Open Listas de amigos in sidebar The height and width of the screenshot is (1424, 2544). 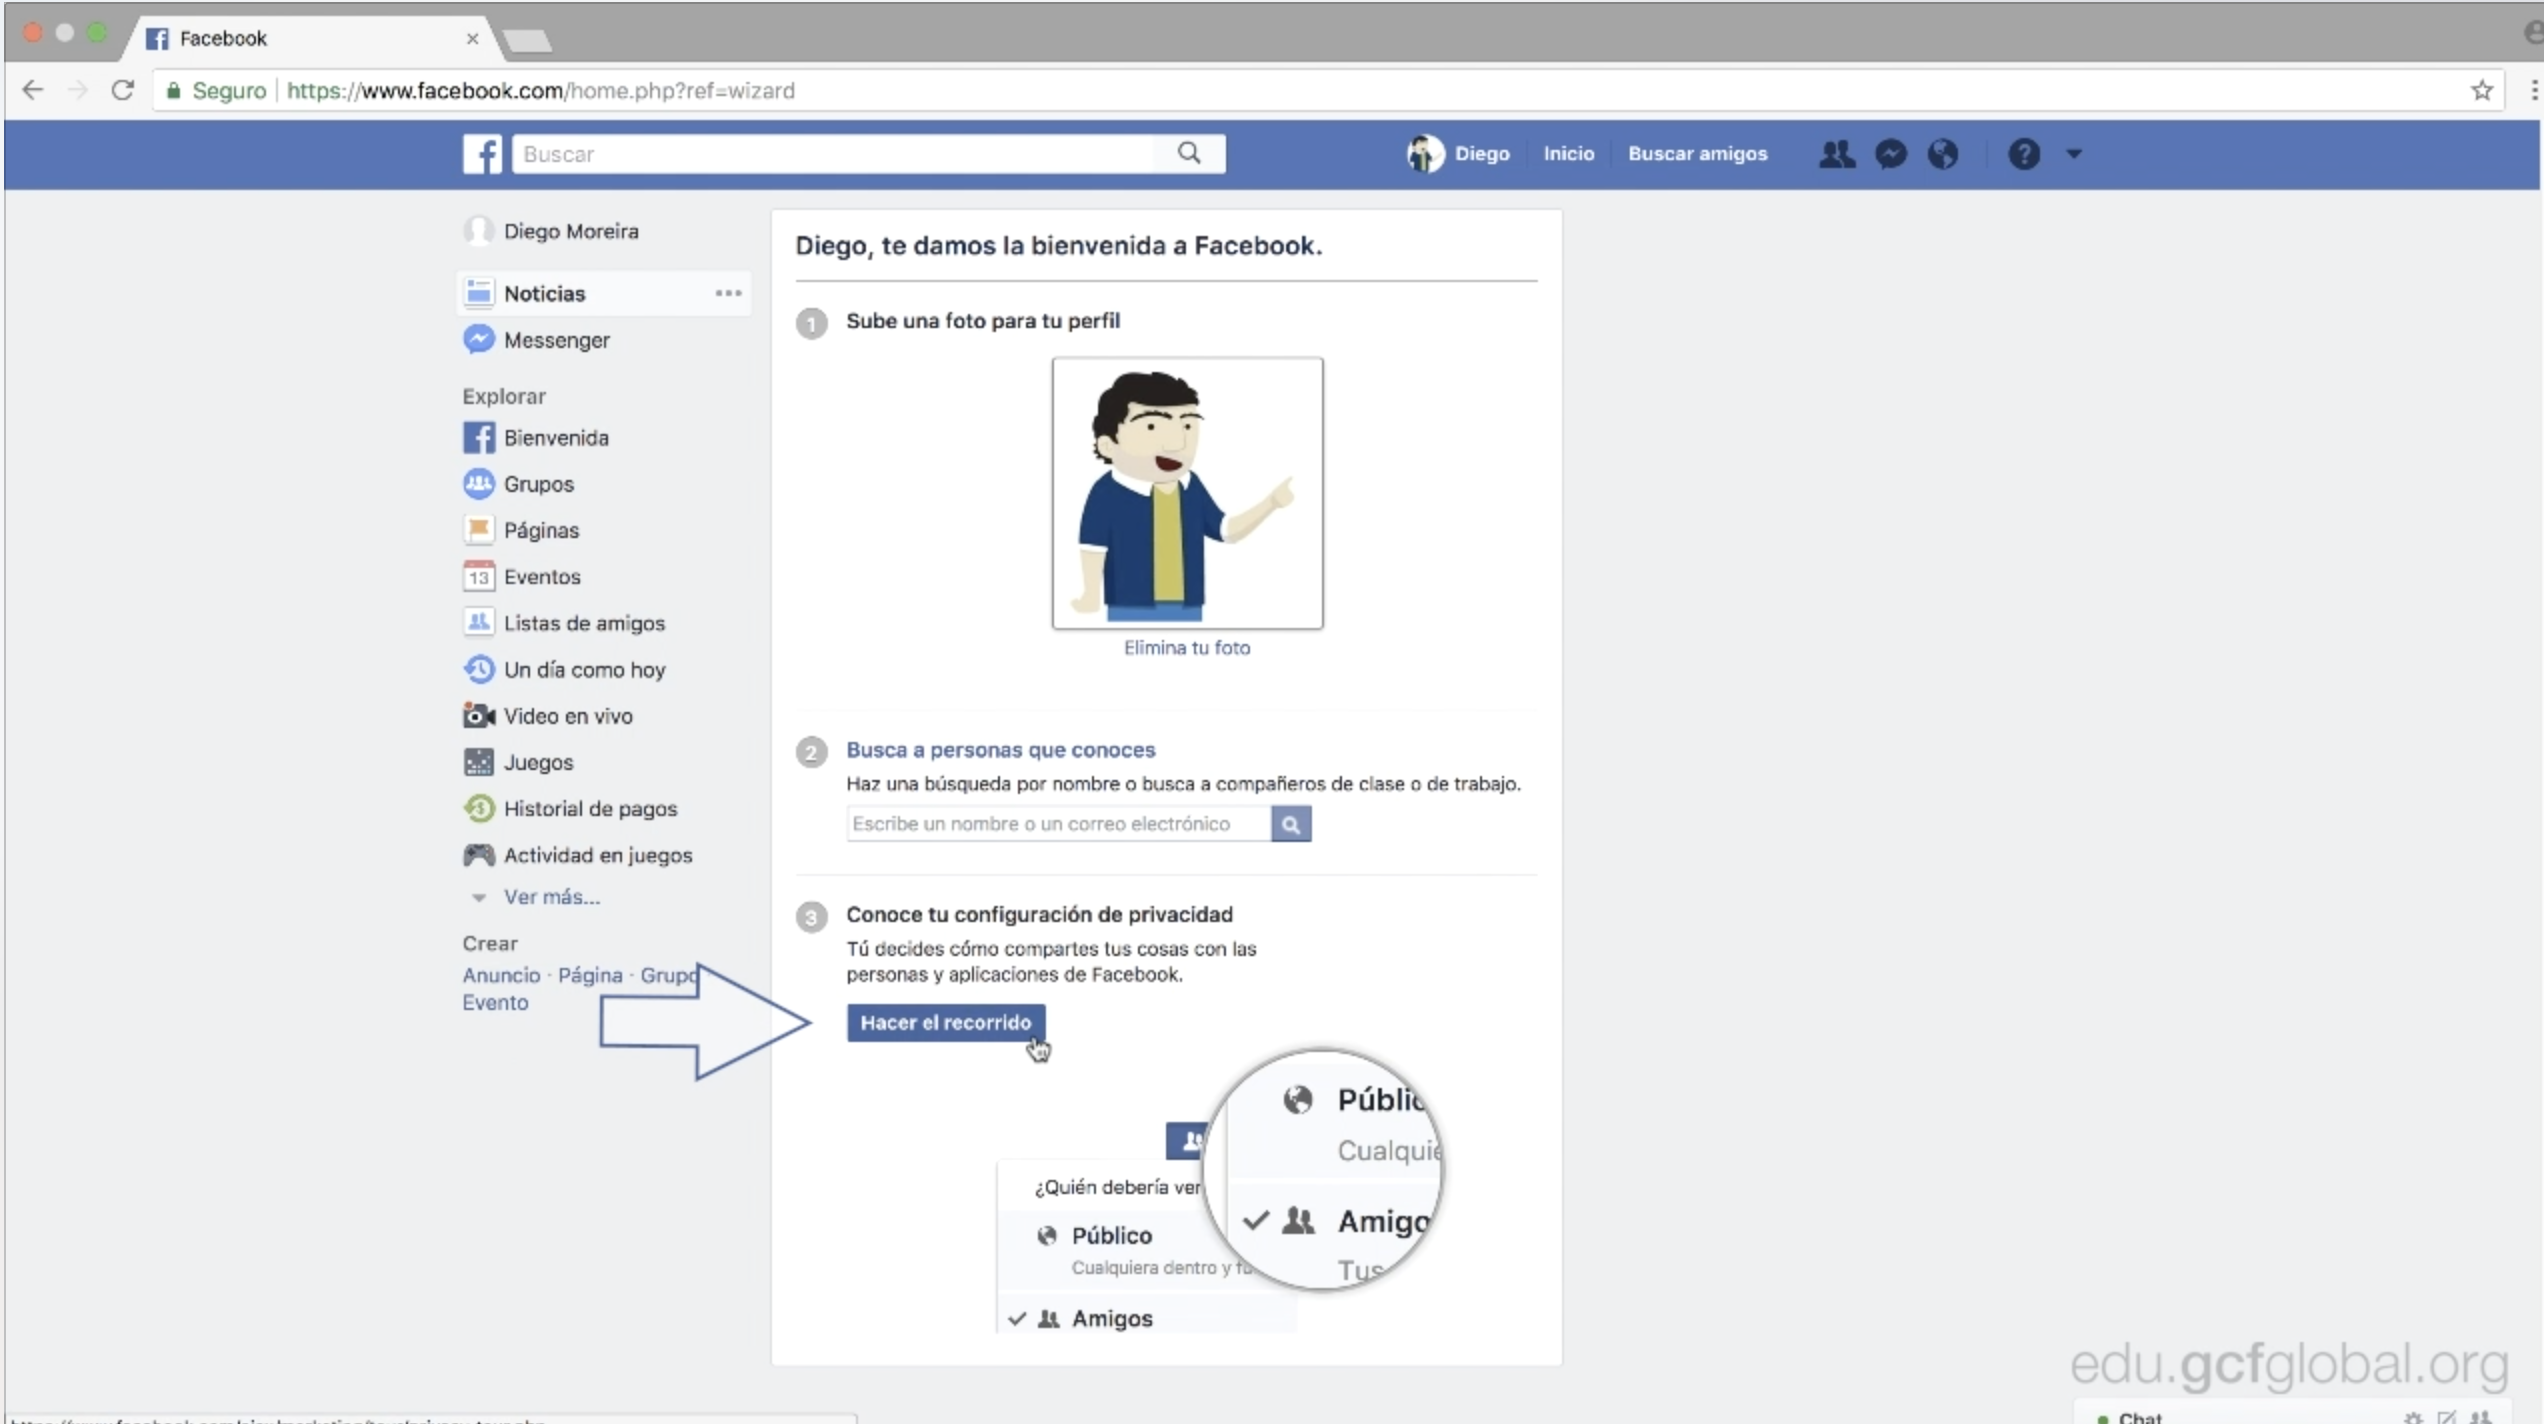coord(564,623)
